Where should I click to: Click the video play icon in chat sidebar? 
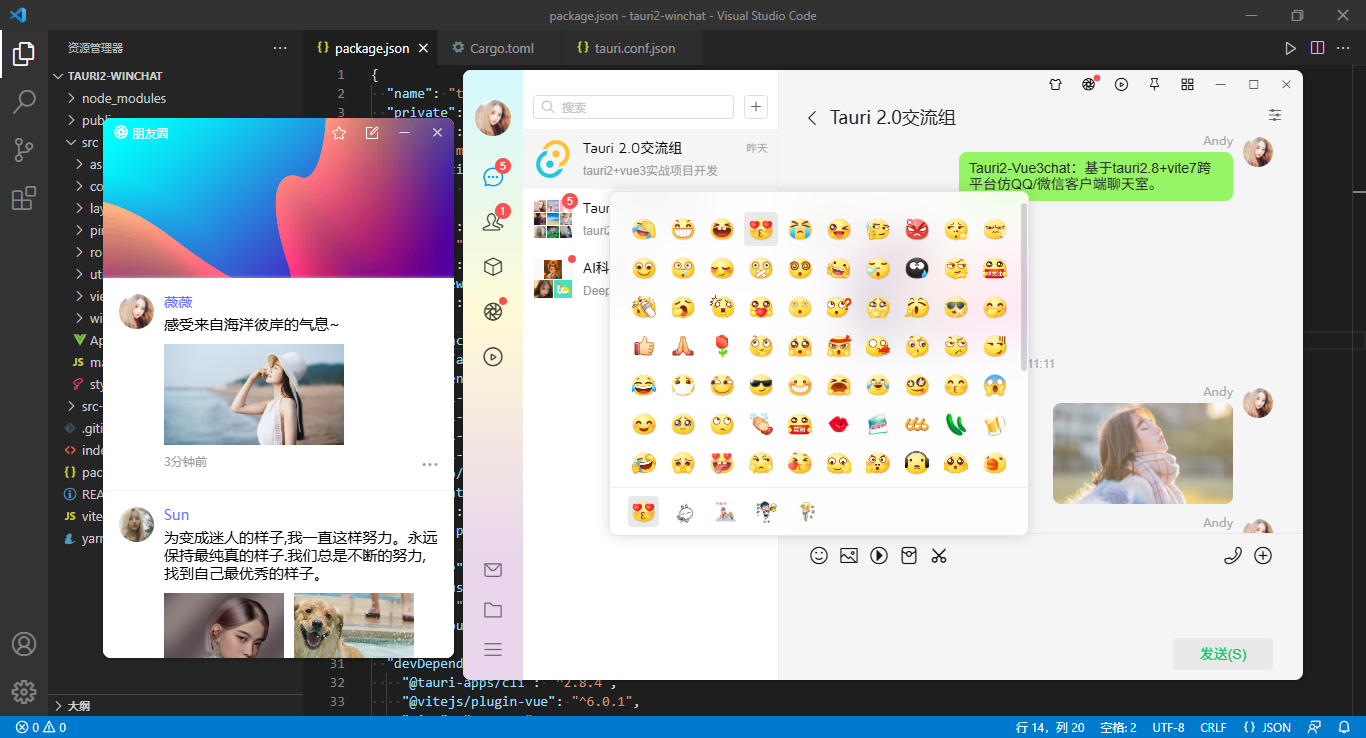pos(493,356)
